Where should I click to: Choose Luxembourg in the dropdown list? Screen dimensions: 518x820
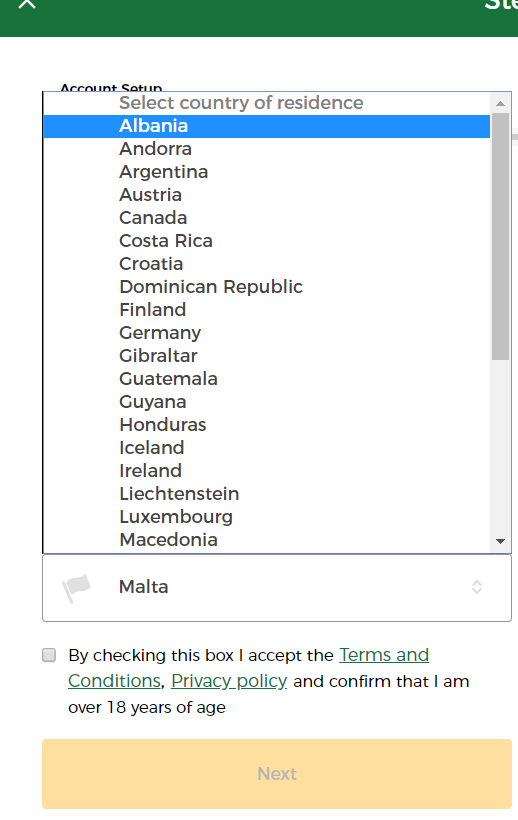[267, 517]
